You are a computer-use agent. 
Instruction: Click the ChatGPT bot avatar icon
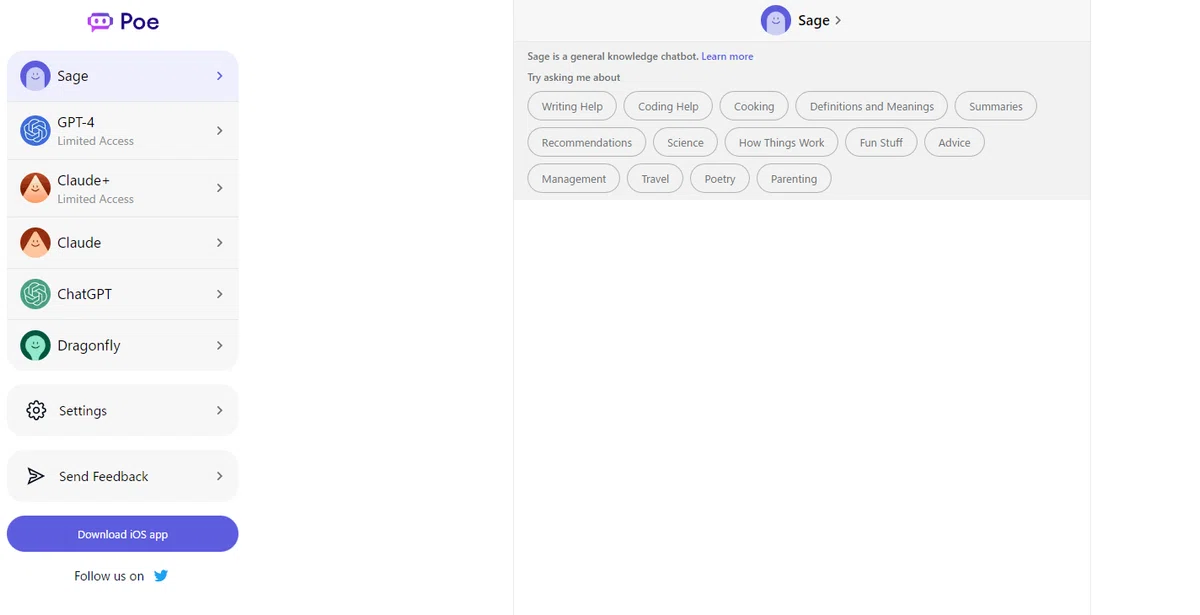pos(35,294)
